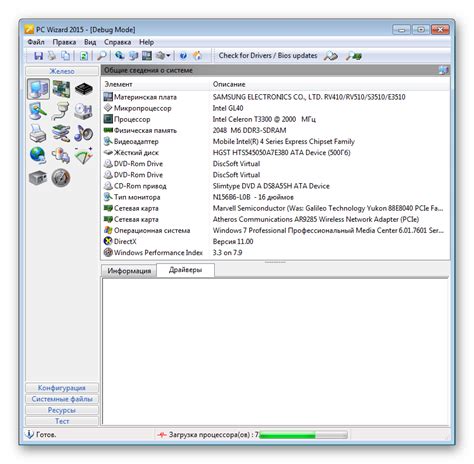474x464 pixels.
Task: Click the Save (floppy disk) toolbar icon
Action: coord(38,56)
